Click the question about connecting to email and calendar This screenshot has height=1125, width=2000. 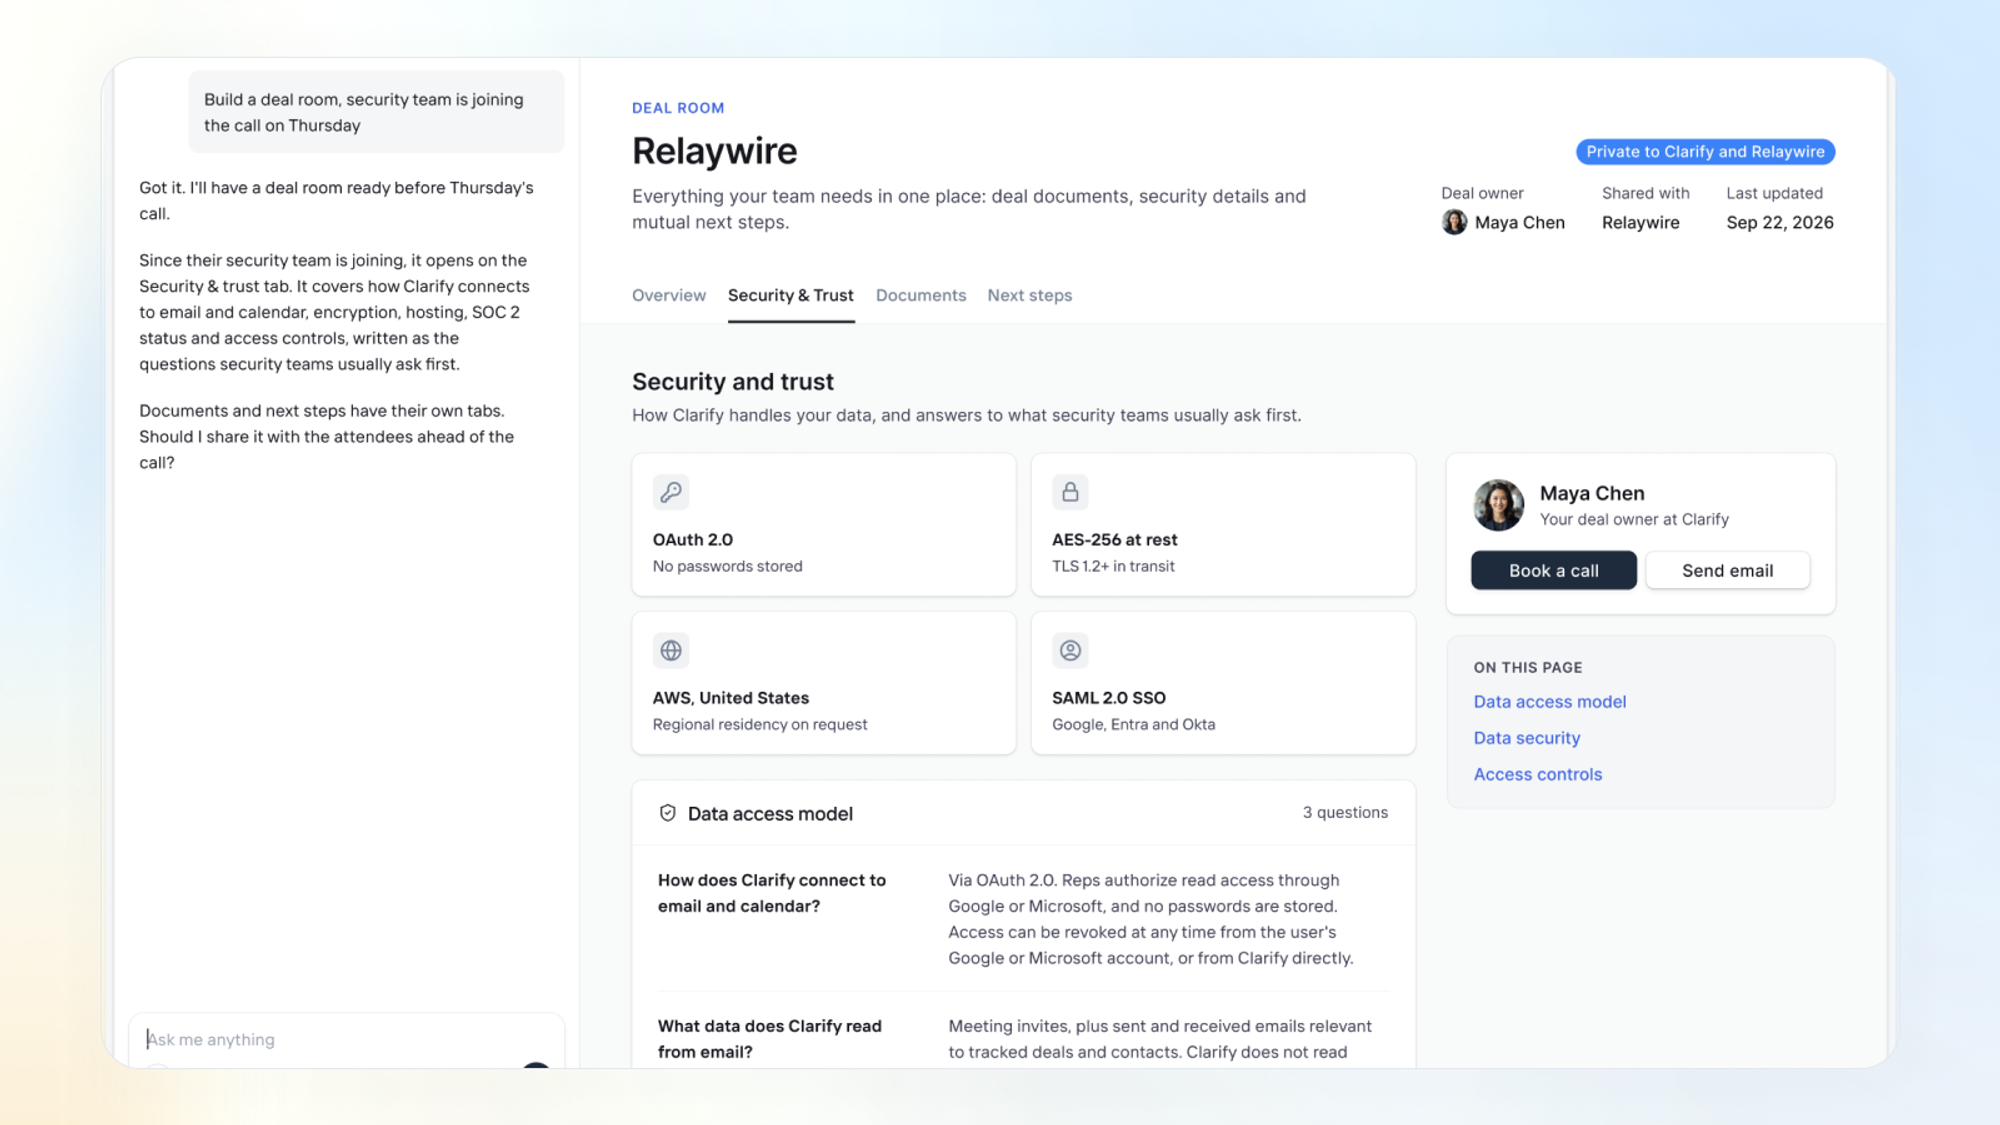(772, 893)
